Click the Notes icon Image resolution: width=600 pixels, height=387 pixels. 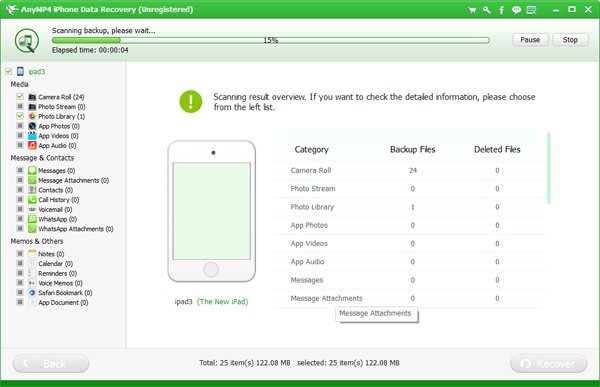pyautogui.click(x=32, y=253)
